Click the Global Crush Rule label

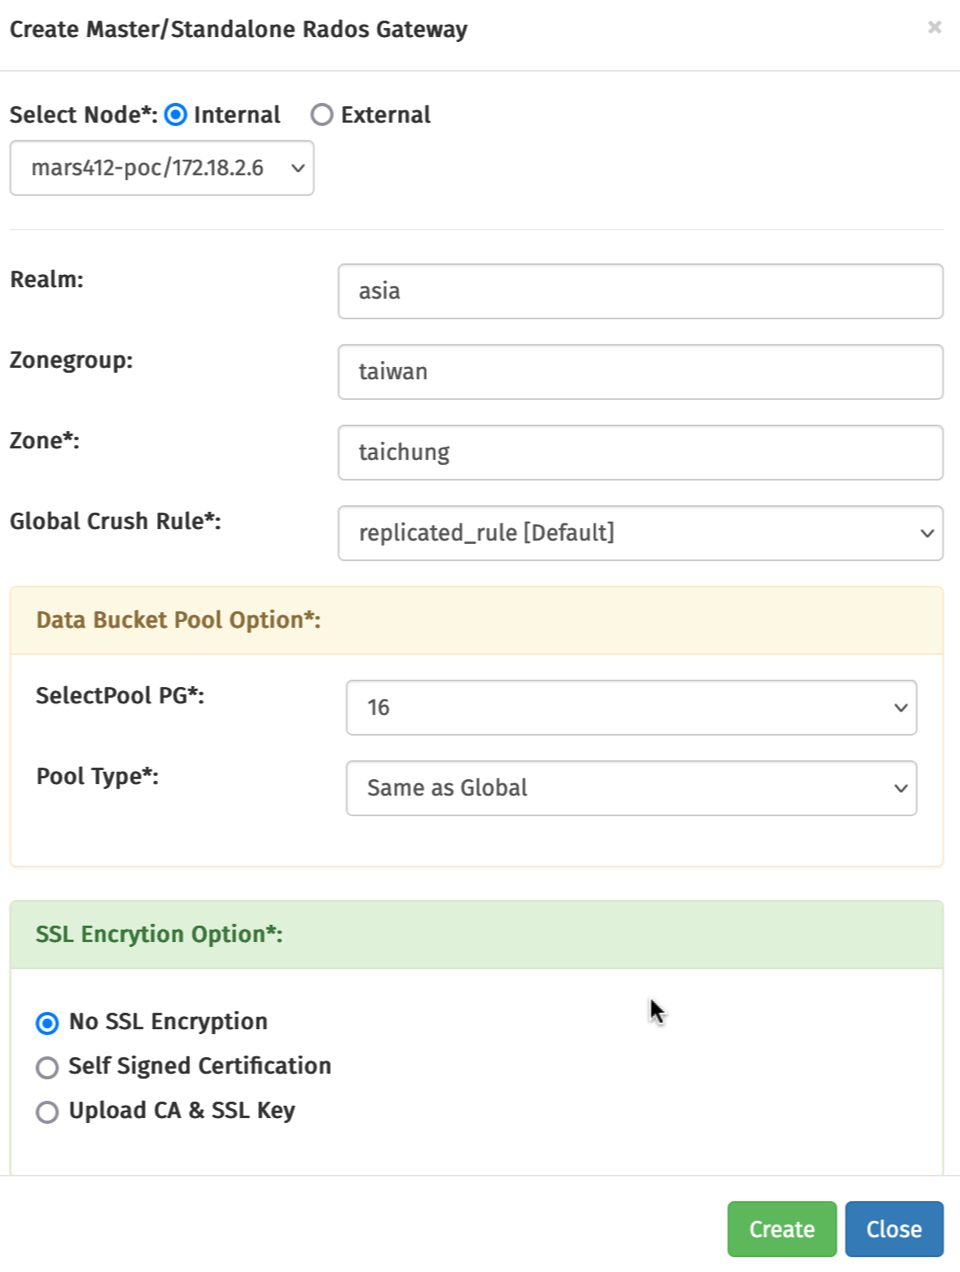115,521
